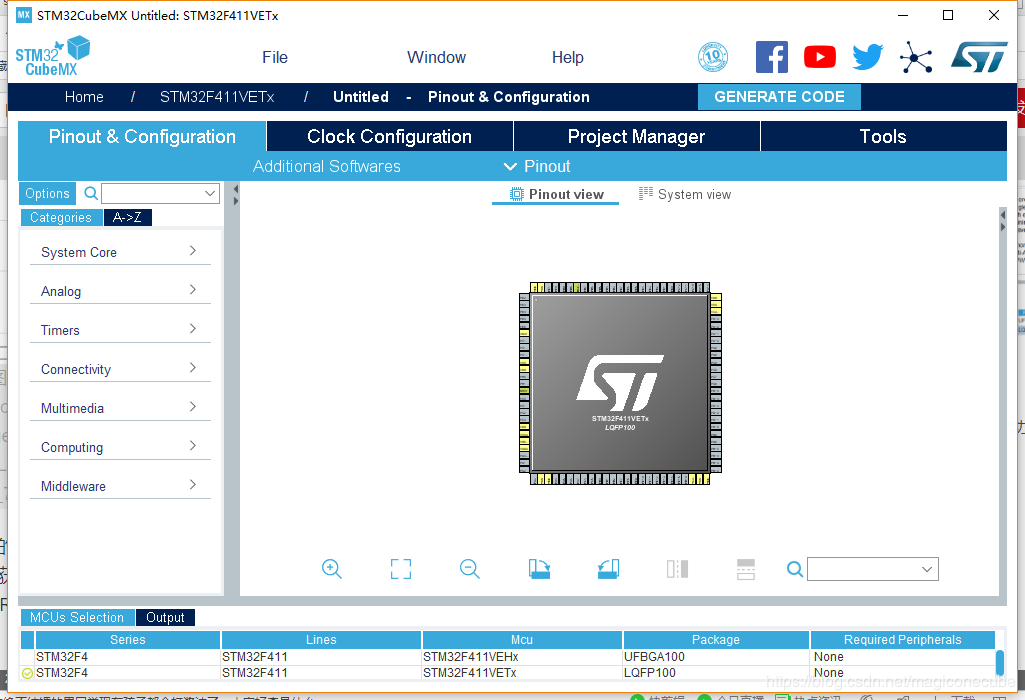The height and width of the screenshot is (700, 1025).
Task: Open the Help menu
Action: tap(567, 58)
